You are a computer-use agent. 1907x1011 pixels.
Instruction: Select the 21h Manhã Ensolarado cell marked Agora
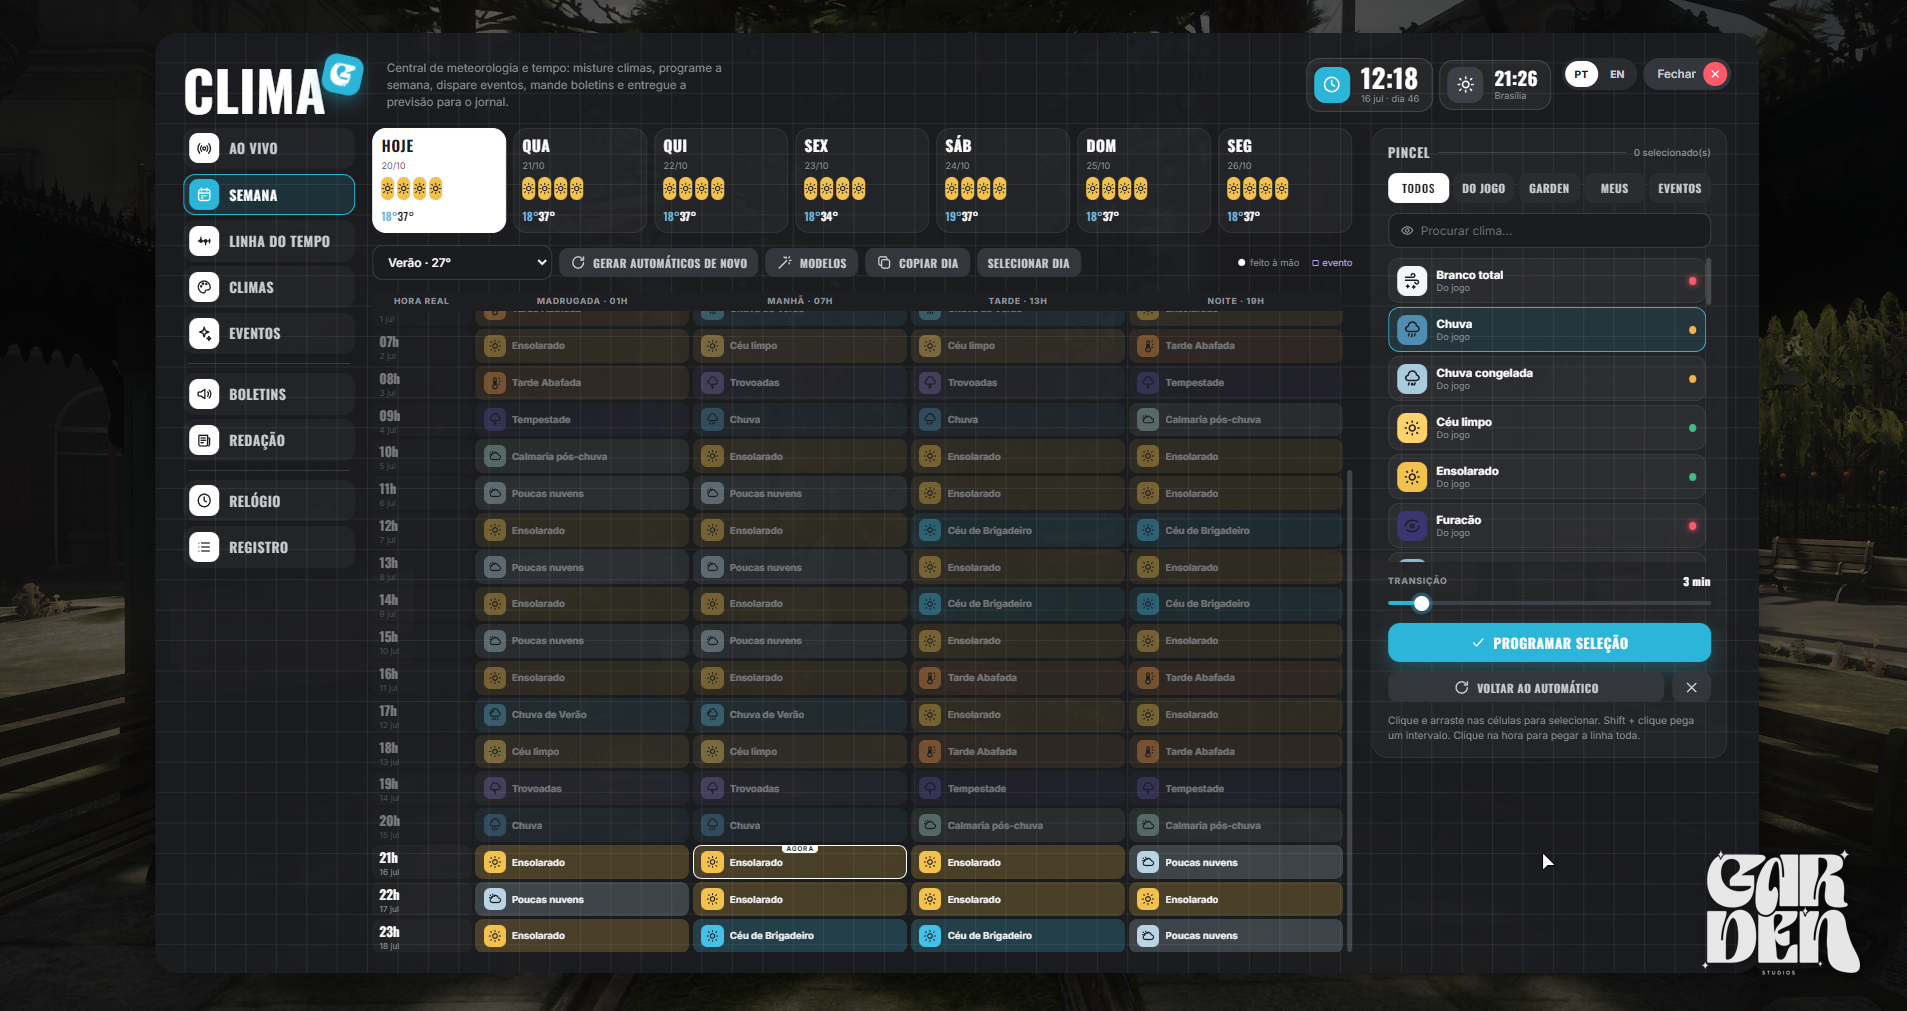point(800,862)
